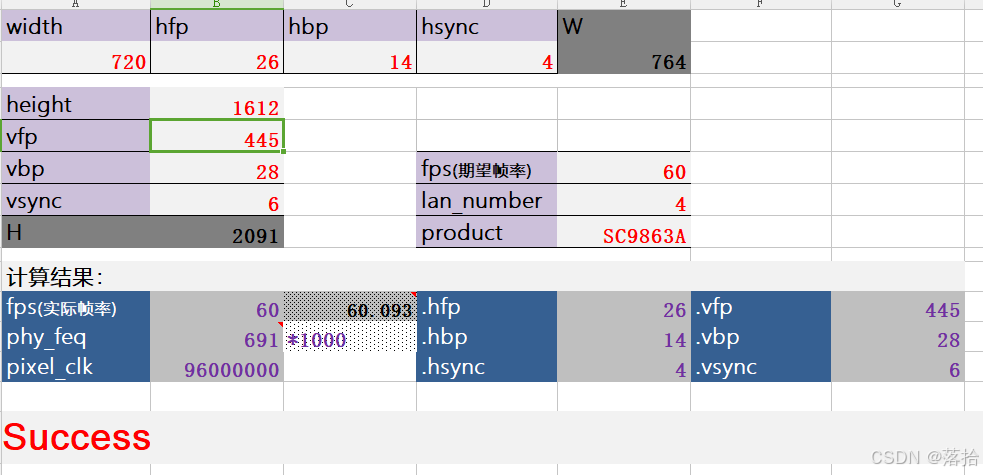Click the width header label cell
This screenshot has height=475, width=983.
click(75, 26)
